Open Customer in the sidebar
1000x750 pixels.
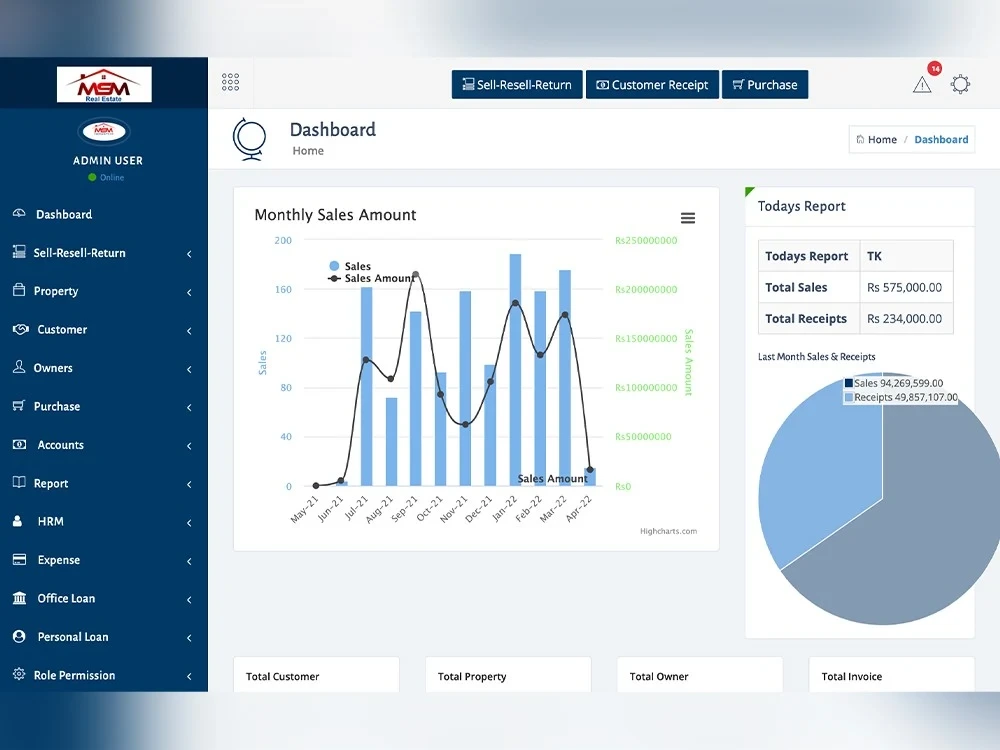click(62, 329)
